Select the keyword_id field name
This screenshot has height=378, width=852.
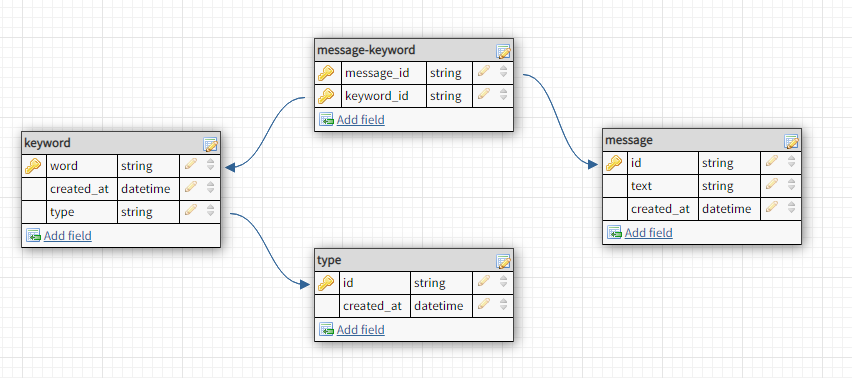pos(377,96)
